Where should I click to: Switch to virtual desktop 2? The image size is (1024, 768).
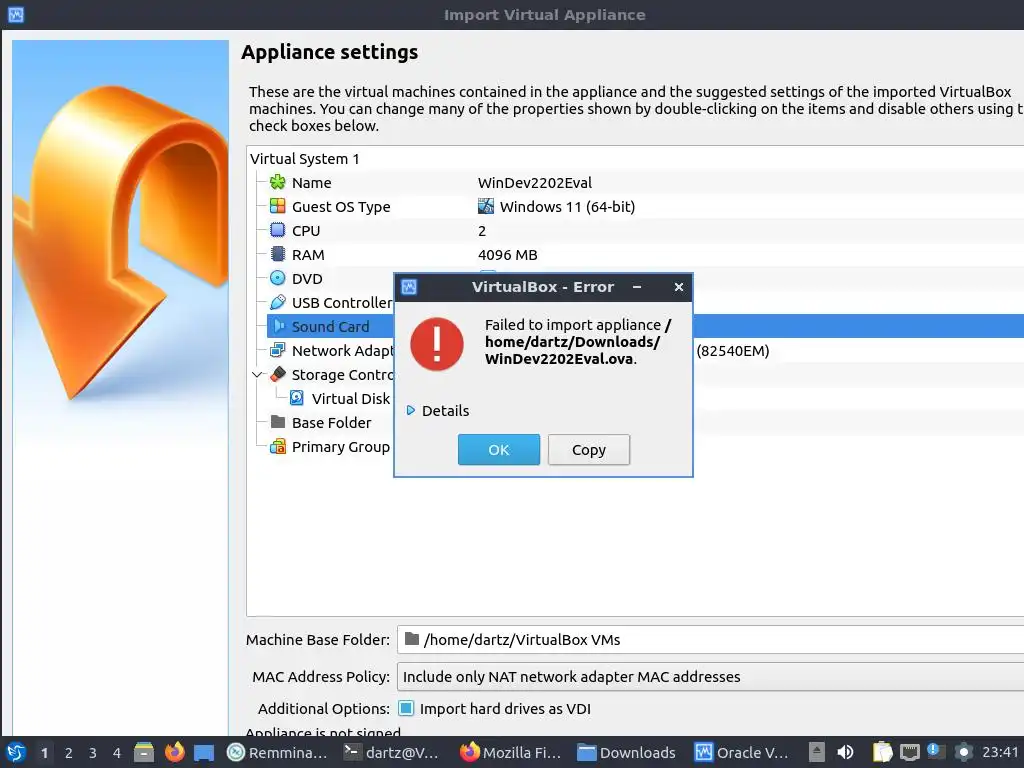click(x=69, y=752)
